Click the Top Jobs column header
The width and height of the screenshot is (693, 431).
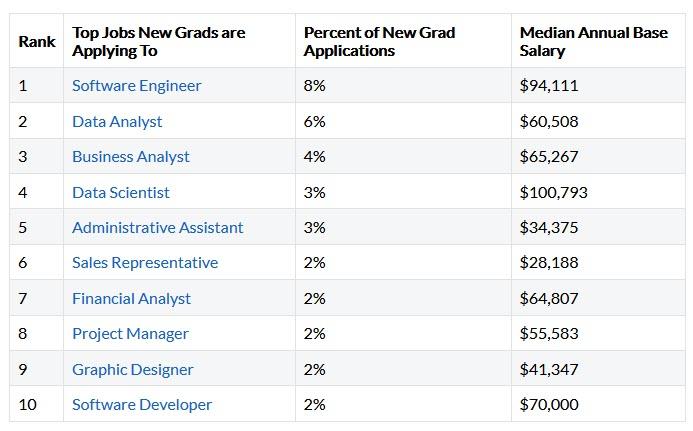tap(158, 42)
